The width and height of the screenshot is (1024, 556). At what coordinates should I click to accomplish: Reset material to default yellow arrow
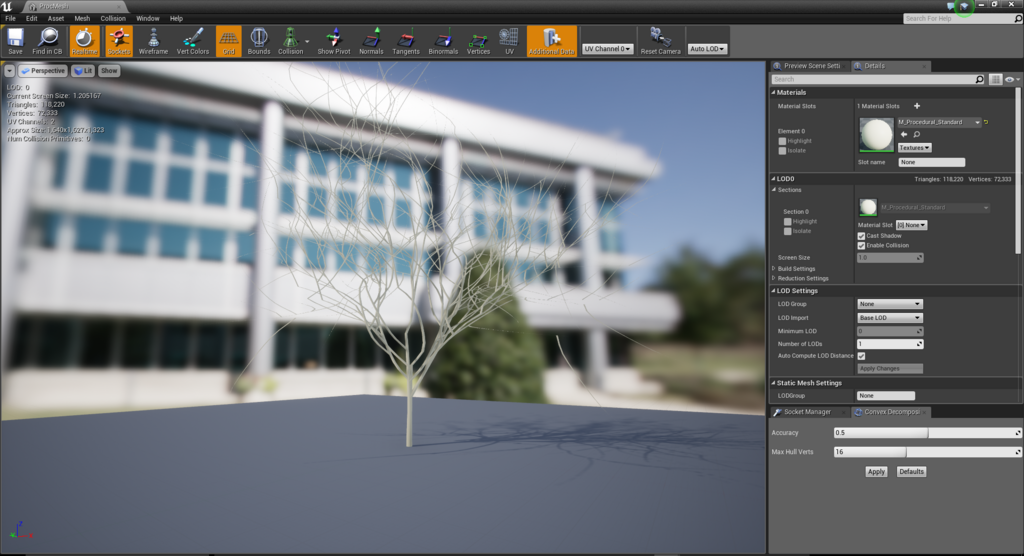(986, 122)
